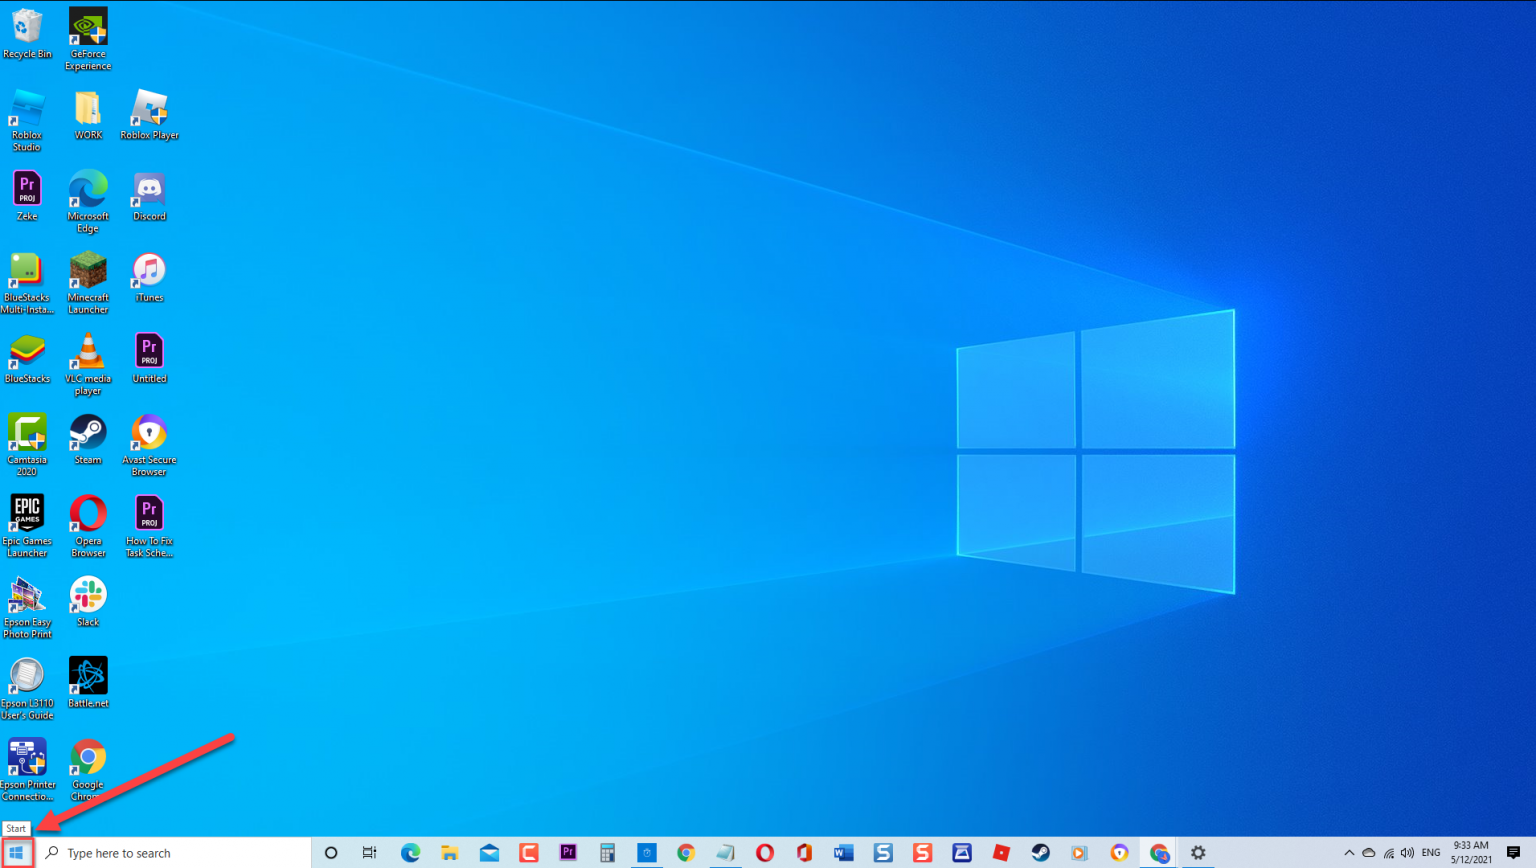Select the Epson Printer Connection icon
This screenshot has width=1536, height=868.
pyautogui.click(x=27, y=770)
